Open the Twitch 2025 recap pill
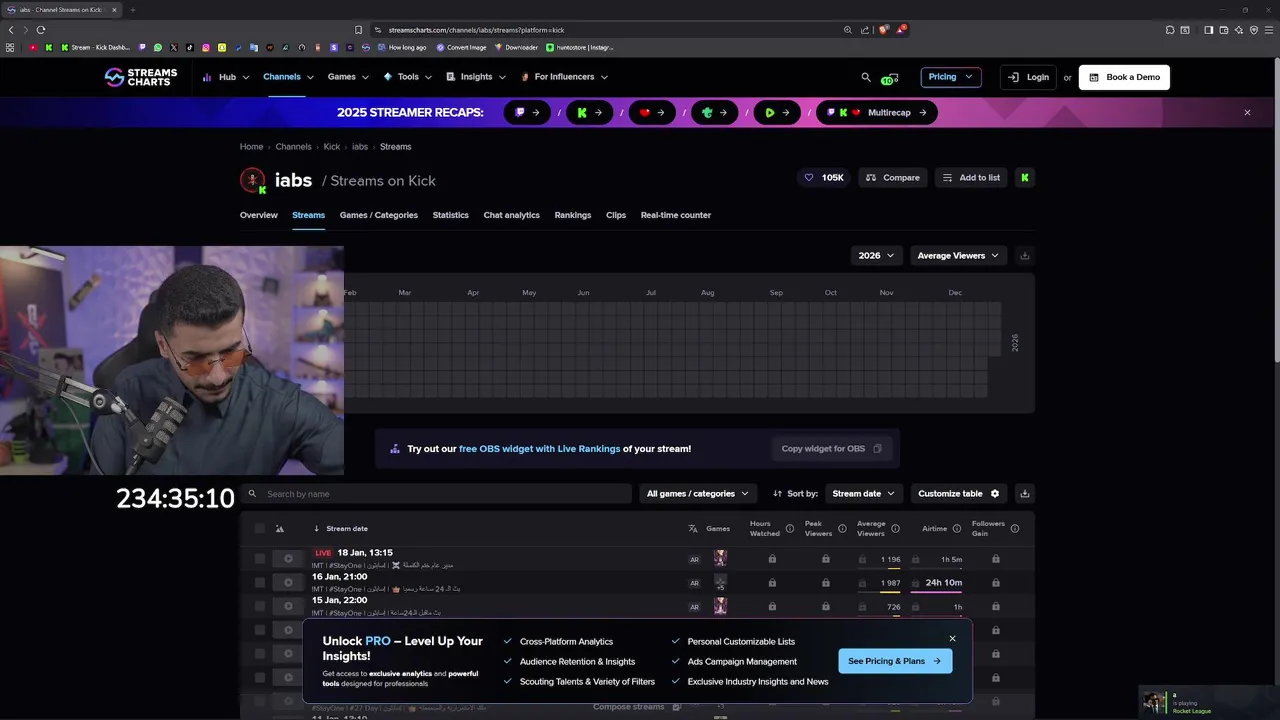Viewport: 1280px width, 720px height. [x=528, y=113]
